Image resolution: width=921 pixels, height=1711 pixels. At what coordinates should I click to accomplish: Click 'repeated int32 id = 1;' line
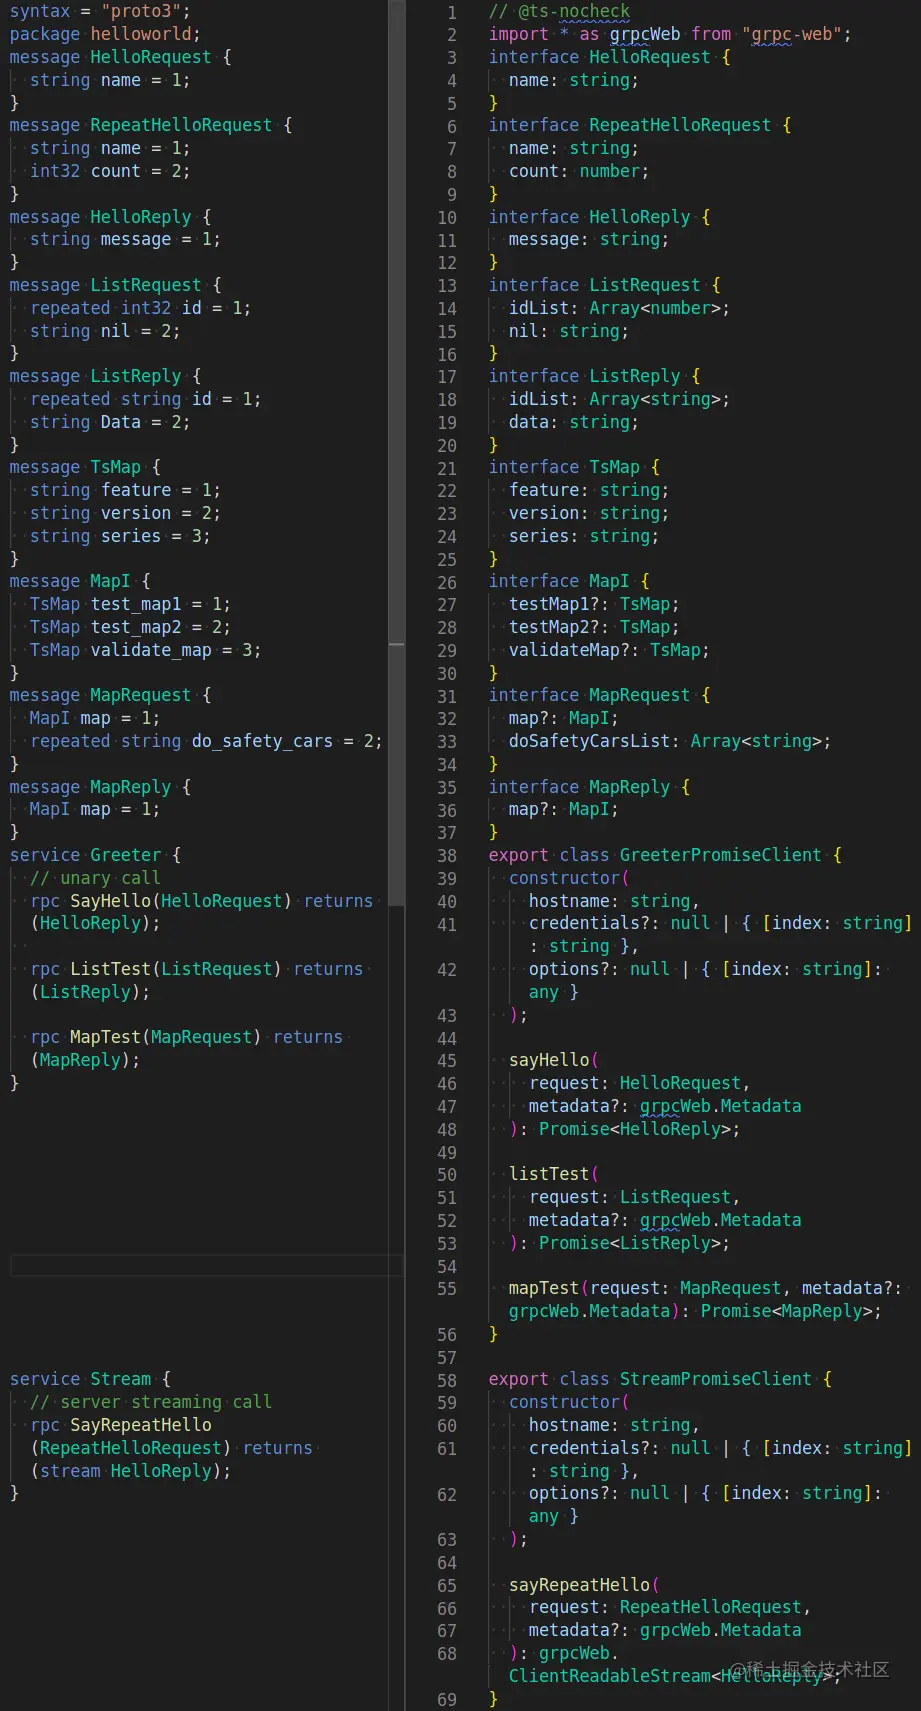coord(141,308)
